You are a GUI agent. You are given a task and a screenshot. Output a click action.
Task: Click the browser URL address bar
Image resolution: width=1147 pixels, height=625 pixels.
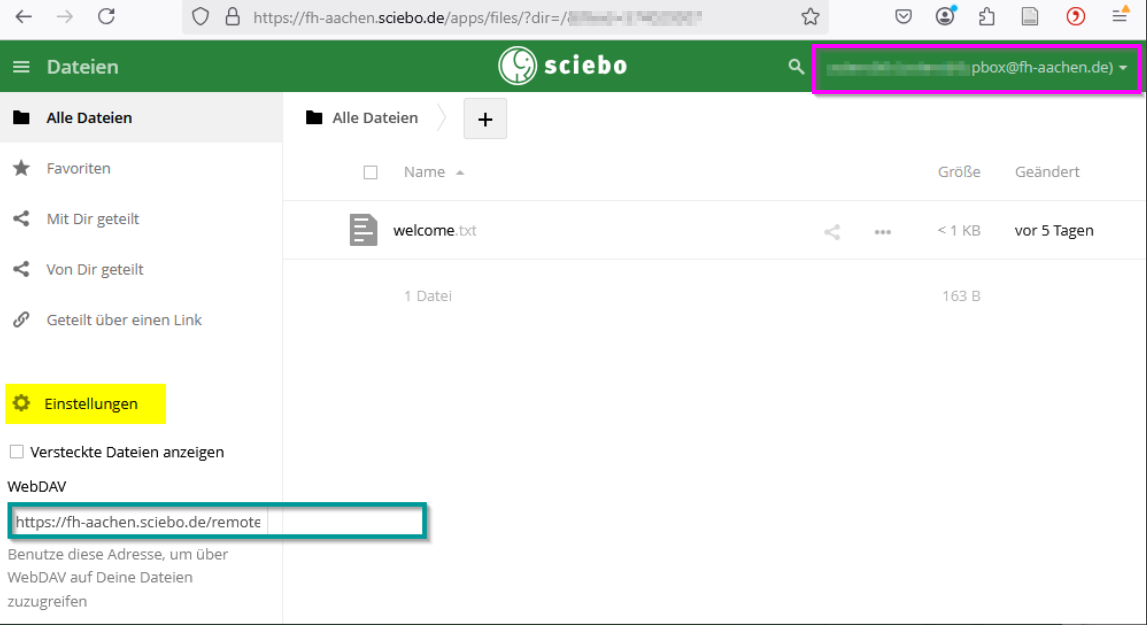coord(505,16)
